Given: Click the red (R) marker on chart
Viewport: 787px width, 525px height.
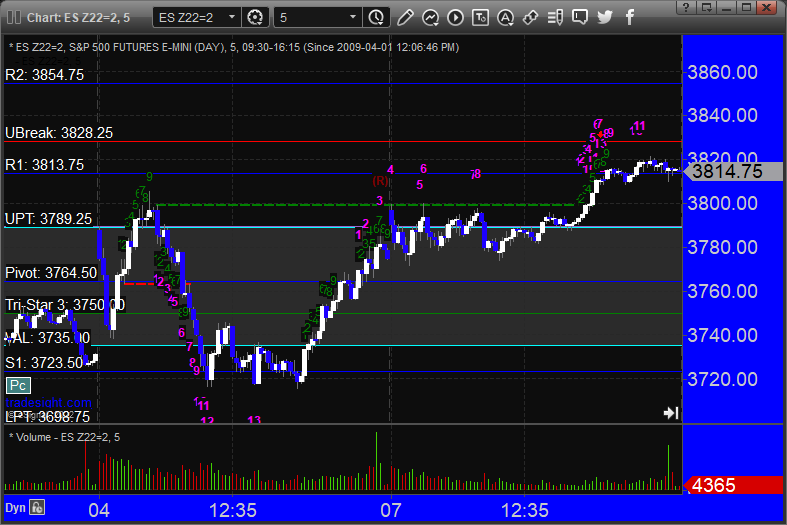Looking at the screenshot, I should pos(380,181).
